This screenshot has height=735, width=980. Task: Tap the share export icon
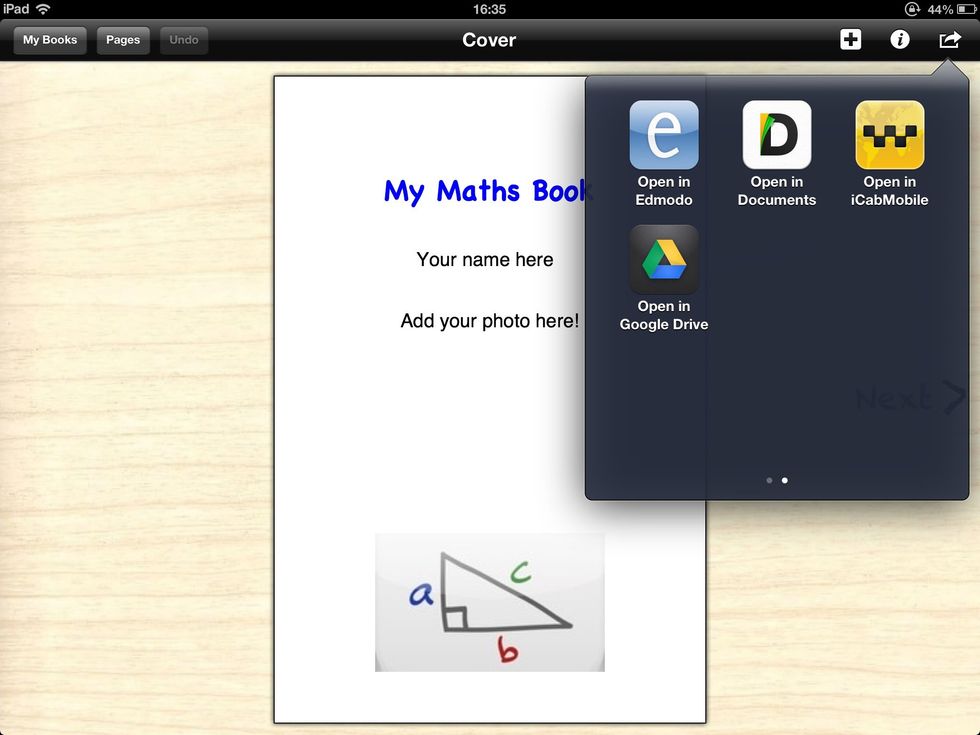[x=948, y=40]
